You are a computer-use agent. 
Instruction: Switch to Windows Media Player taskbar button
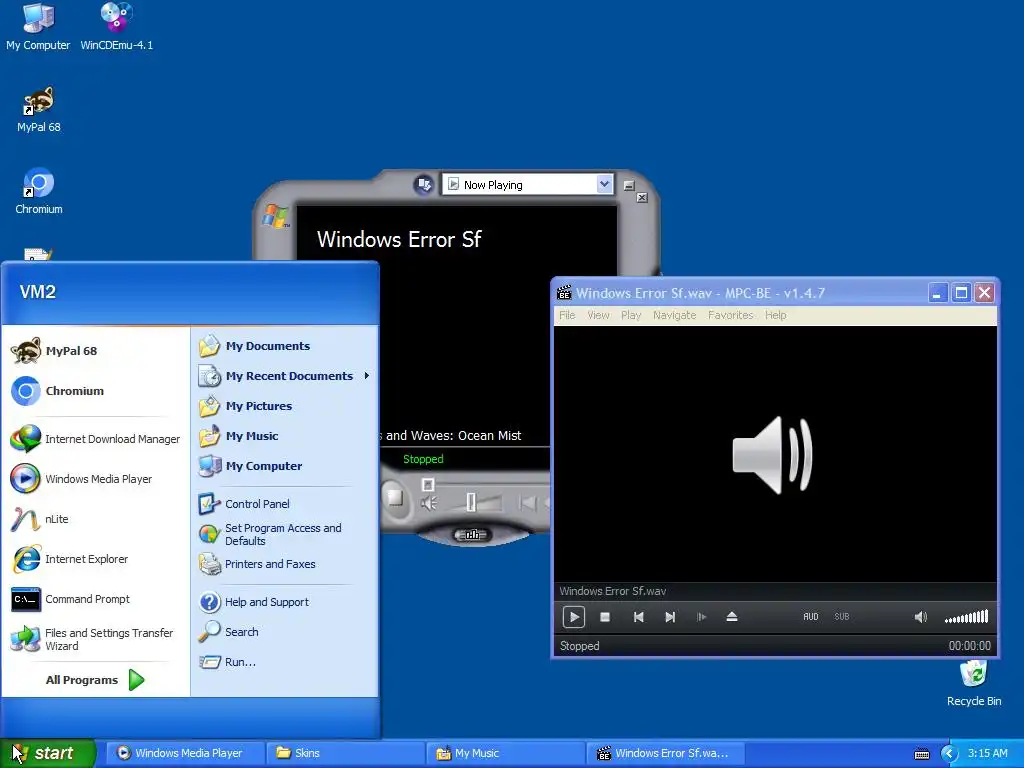pos(185,753)
